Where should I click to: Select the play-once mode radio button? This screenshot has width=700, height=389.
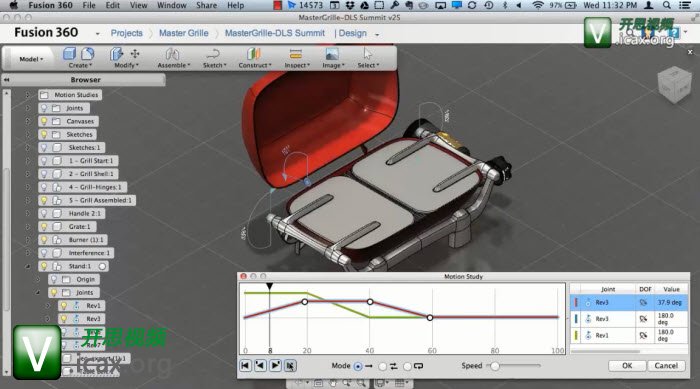358,366
